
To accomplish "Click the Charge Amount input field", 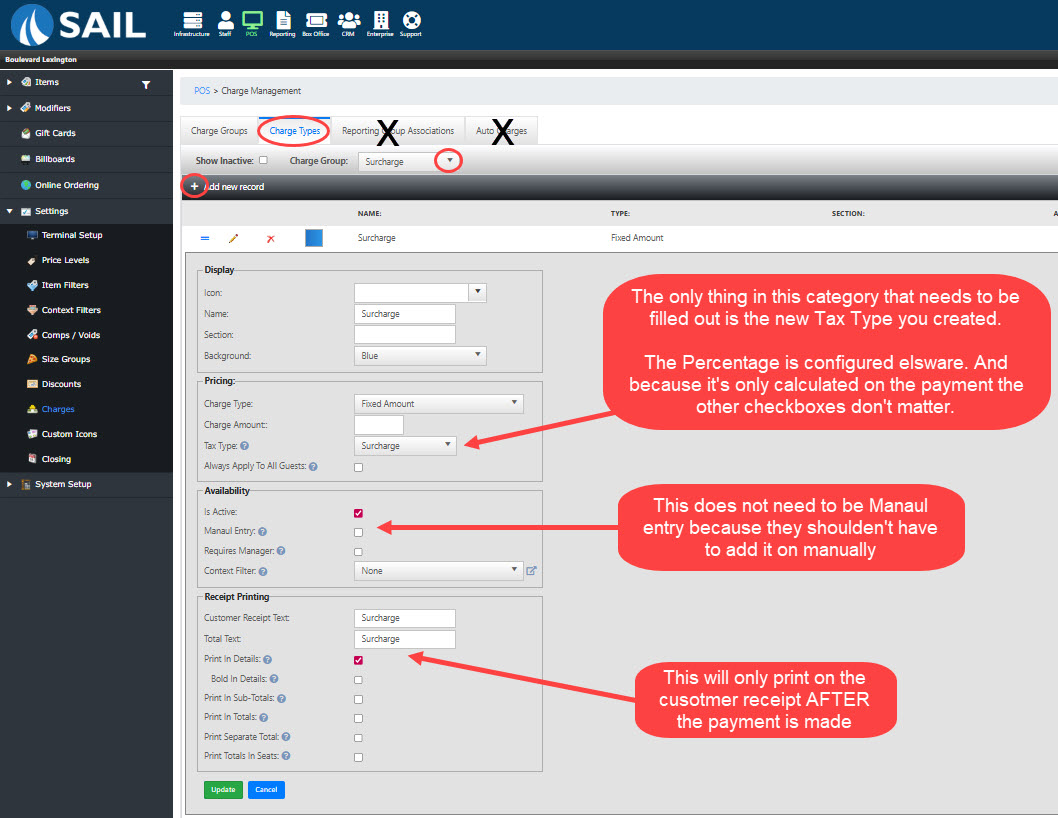I will click(x=378, y=425).
